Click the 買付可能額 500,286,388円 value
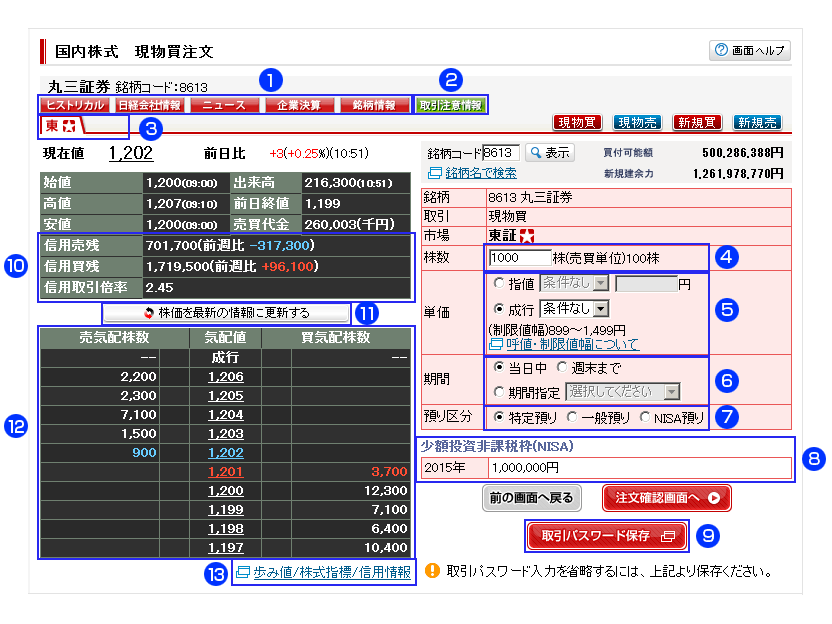832x624 pixels. point(743,153)
